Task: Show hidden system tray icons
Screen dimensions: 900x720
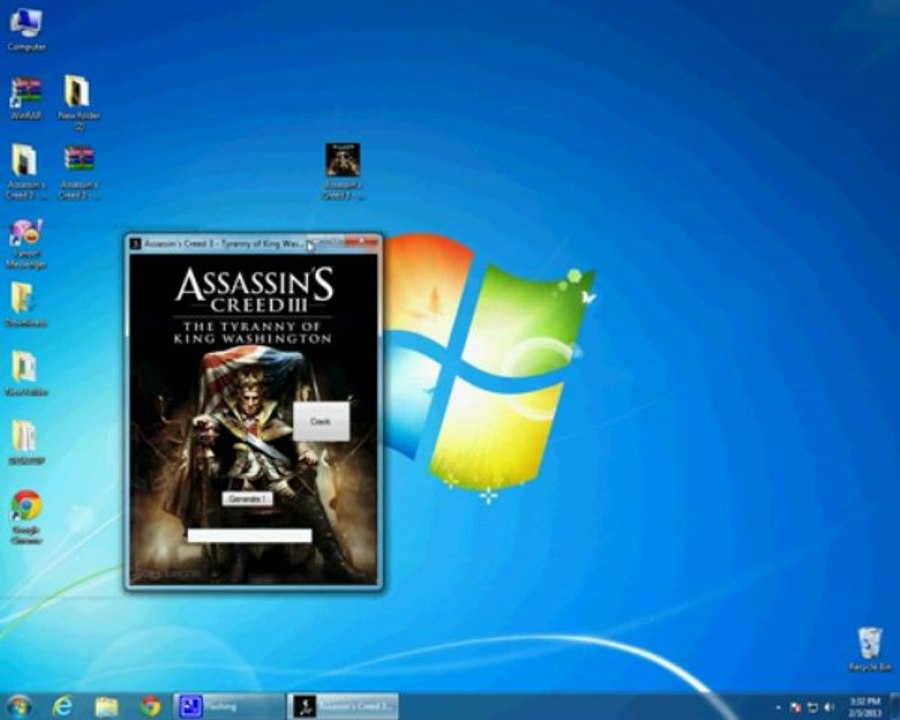Action: tap(778, 707)
